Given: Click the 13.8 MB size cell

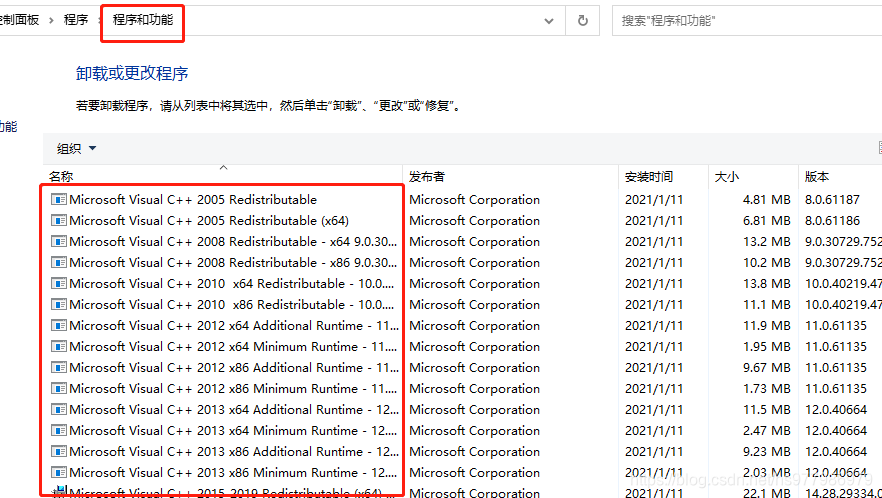Looking at the screenshot, I should (767, 283).
